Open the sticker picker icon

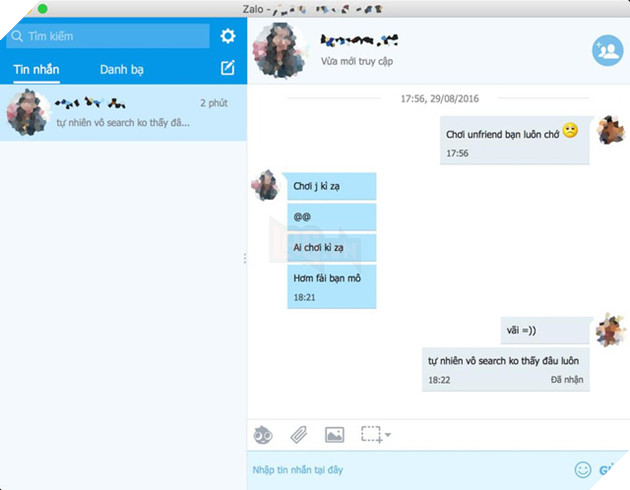(263, 434)
